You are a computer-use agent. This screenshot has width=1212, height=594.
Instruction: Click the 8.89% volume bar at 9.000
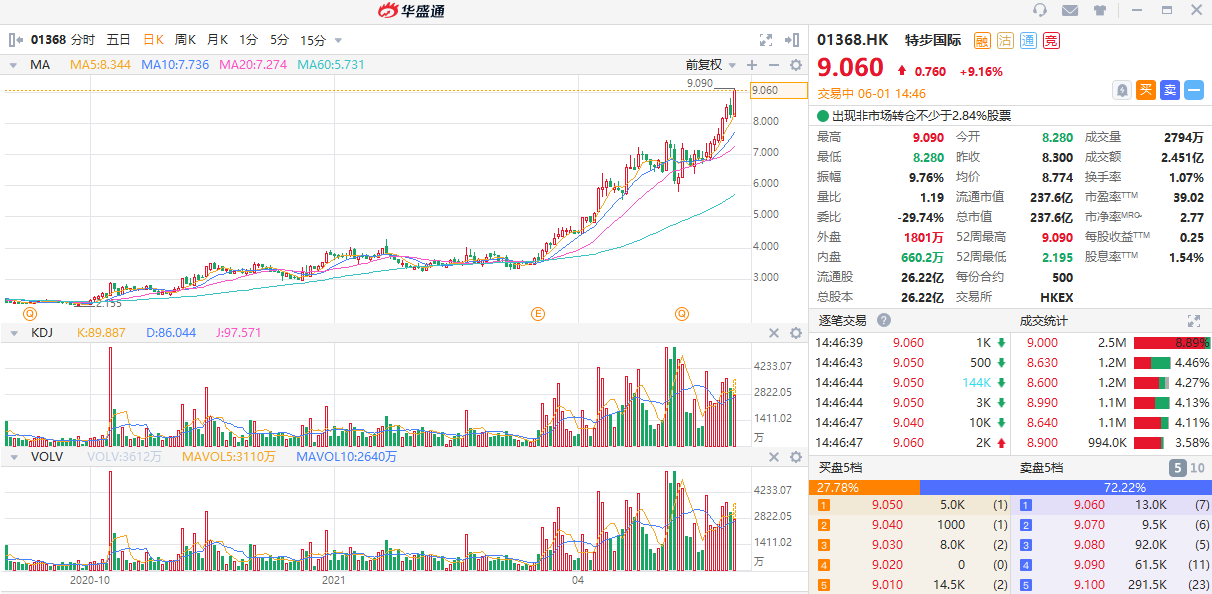[1171, 343]
